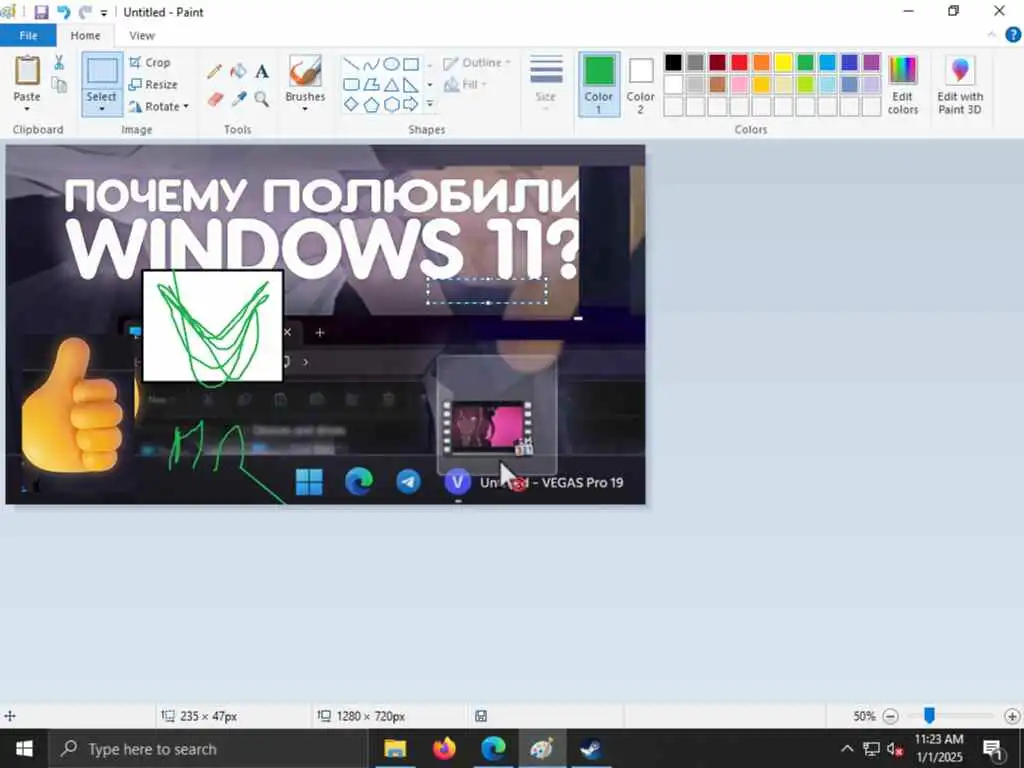Choose the Curve shape

point(371,64)
